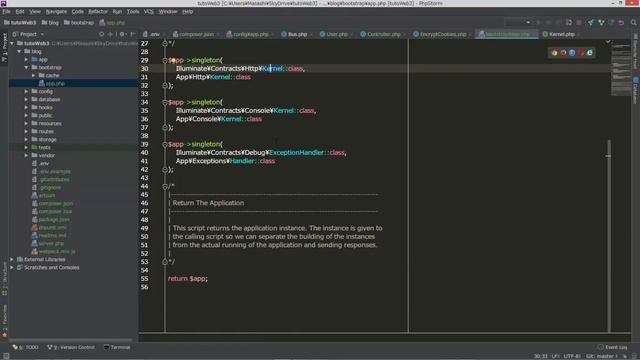Expand the vendor folder

click(x=27, y=156)
